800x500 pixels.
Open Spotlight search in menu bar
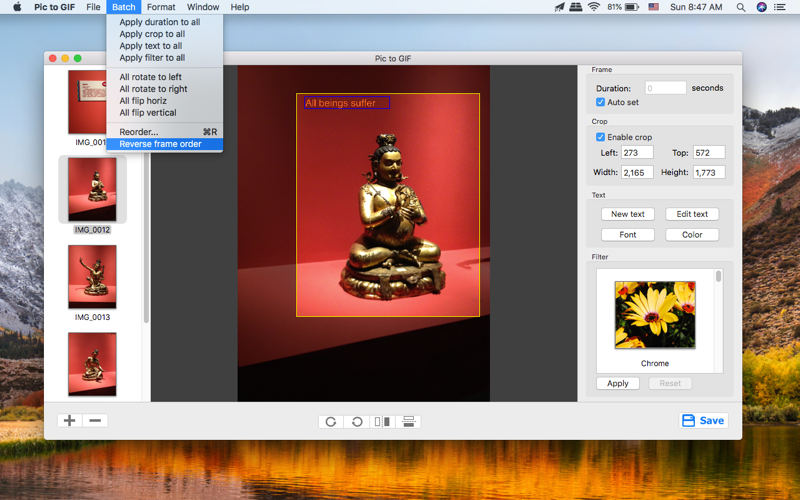tap(741, 7)
